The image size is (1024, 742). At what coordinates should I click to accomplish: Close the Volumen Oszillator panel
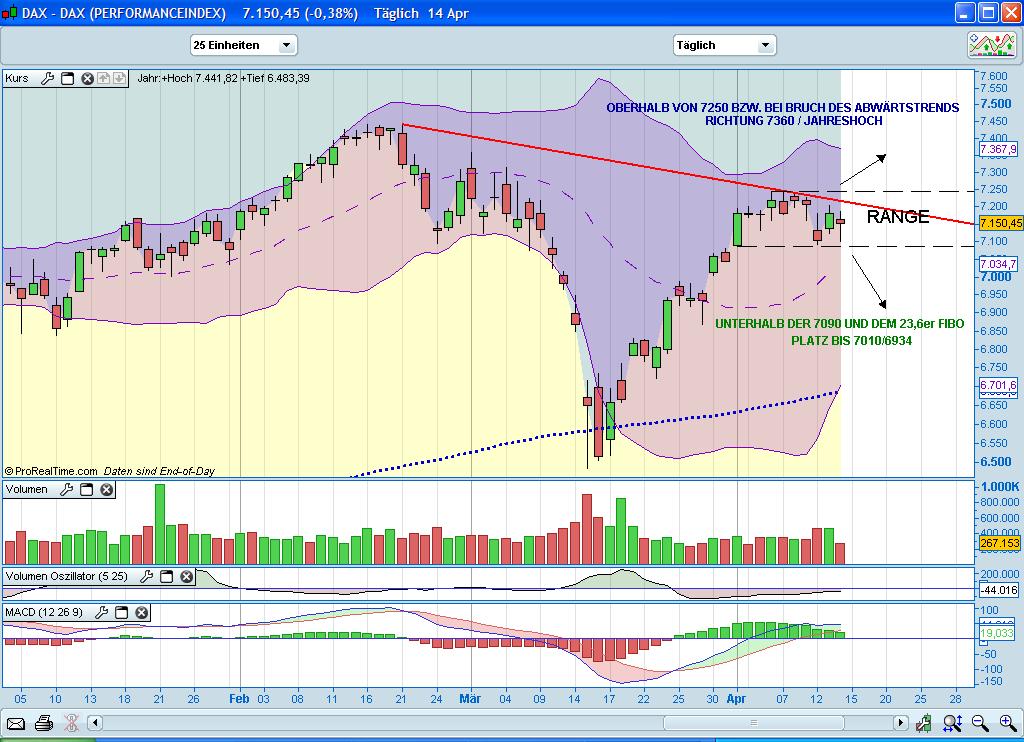187,576
